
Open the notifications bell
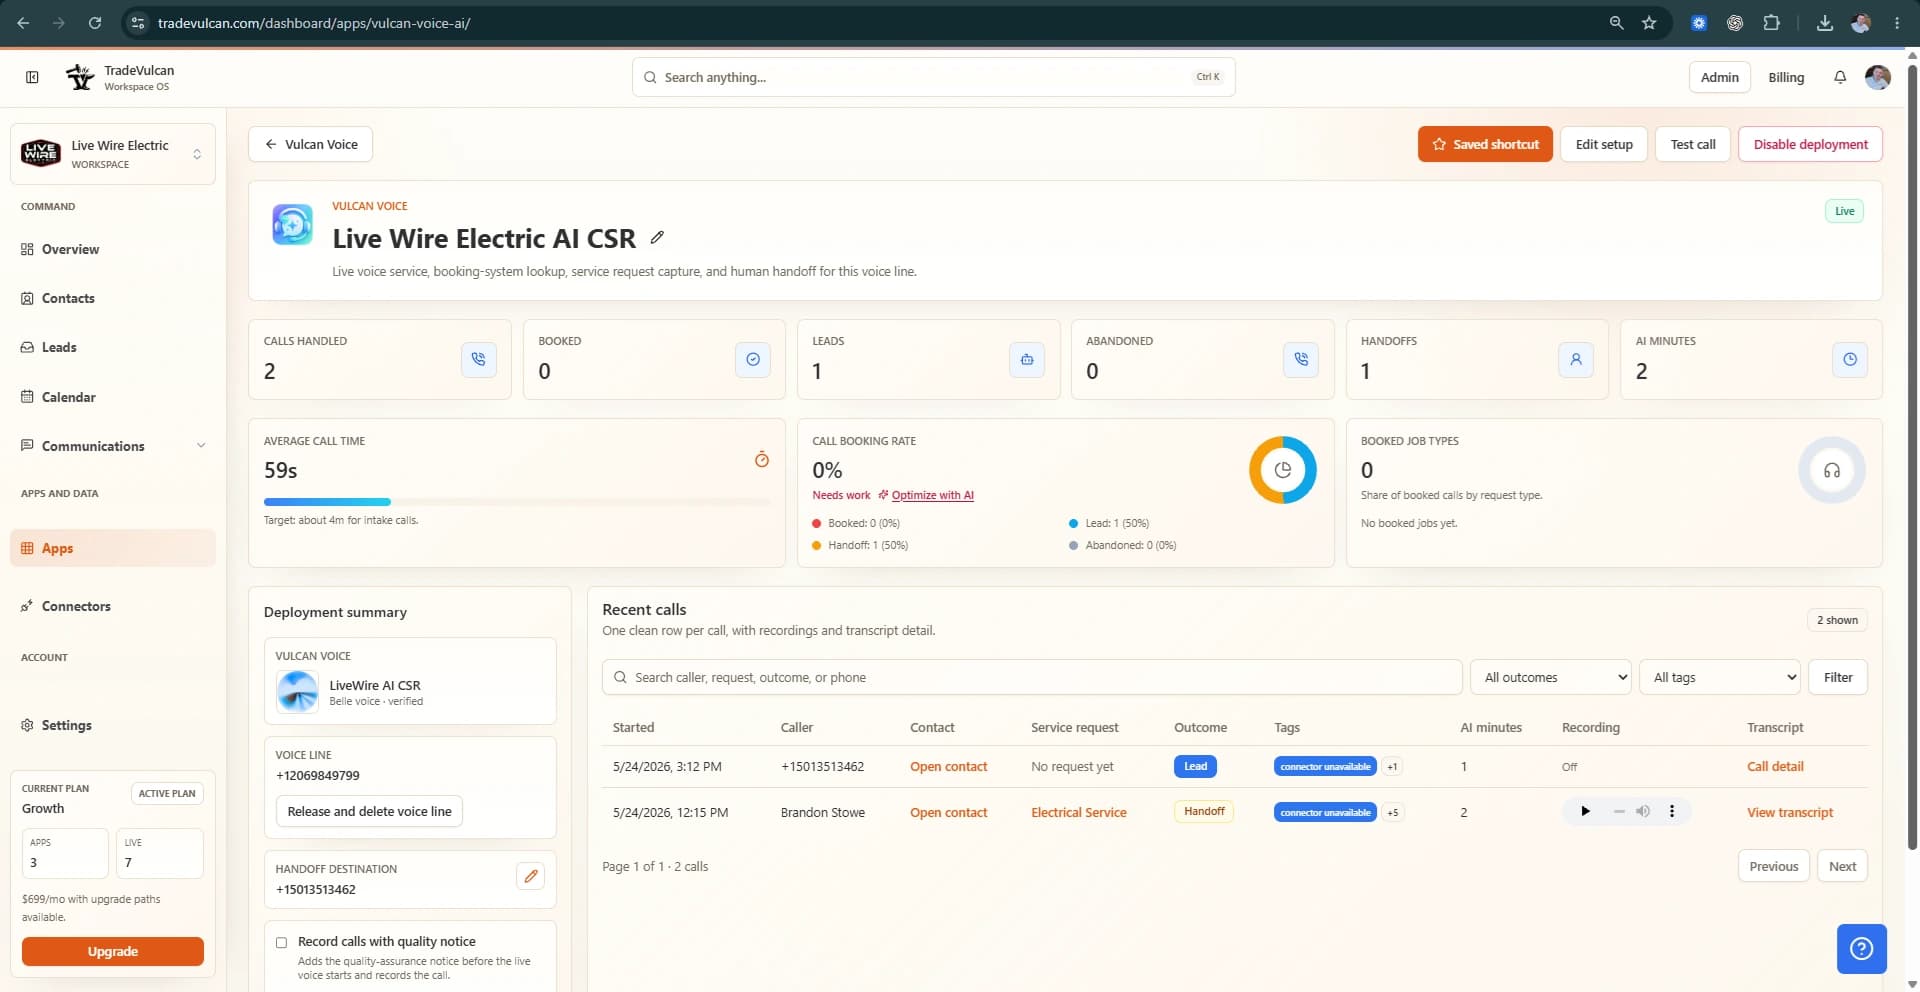(x=1840, y=77)
